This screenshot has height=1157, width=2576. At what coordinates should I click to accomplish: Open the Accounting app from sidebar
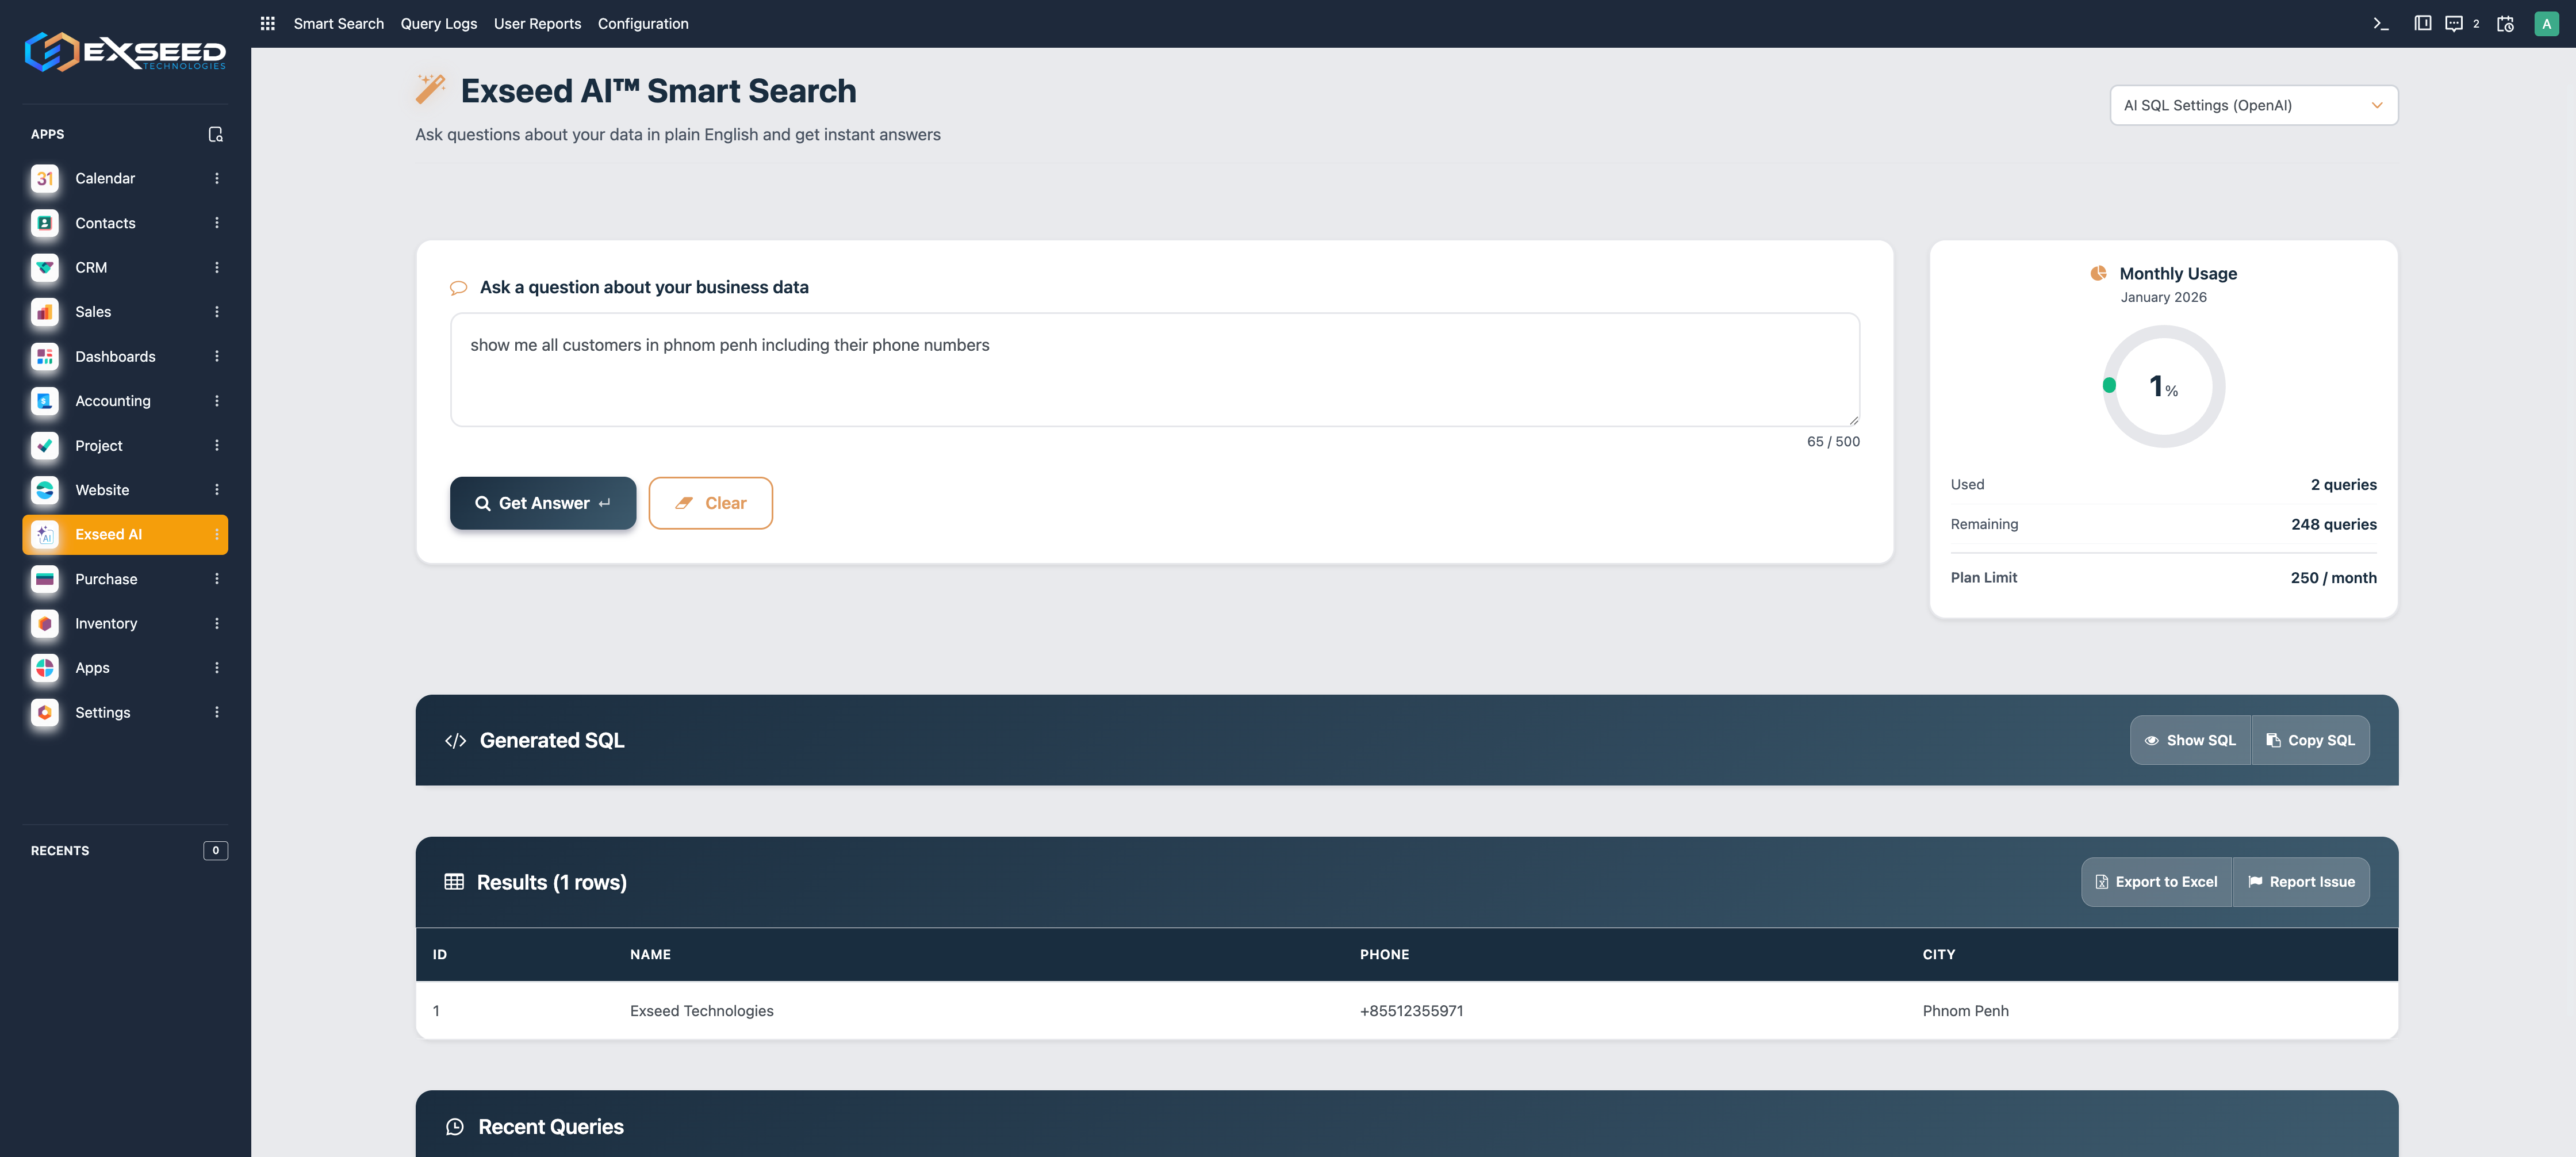[x=113, y=401]
